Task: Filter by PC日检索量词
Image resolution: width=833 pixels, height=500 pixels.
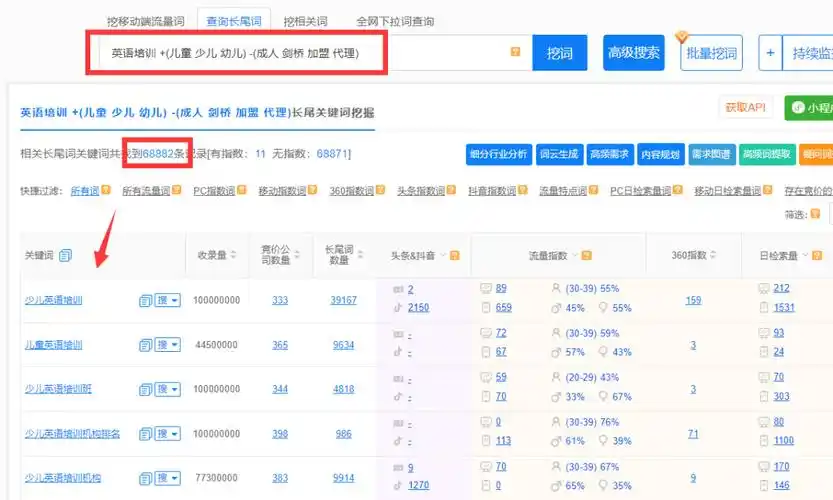Action: [641, 191]
